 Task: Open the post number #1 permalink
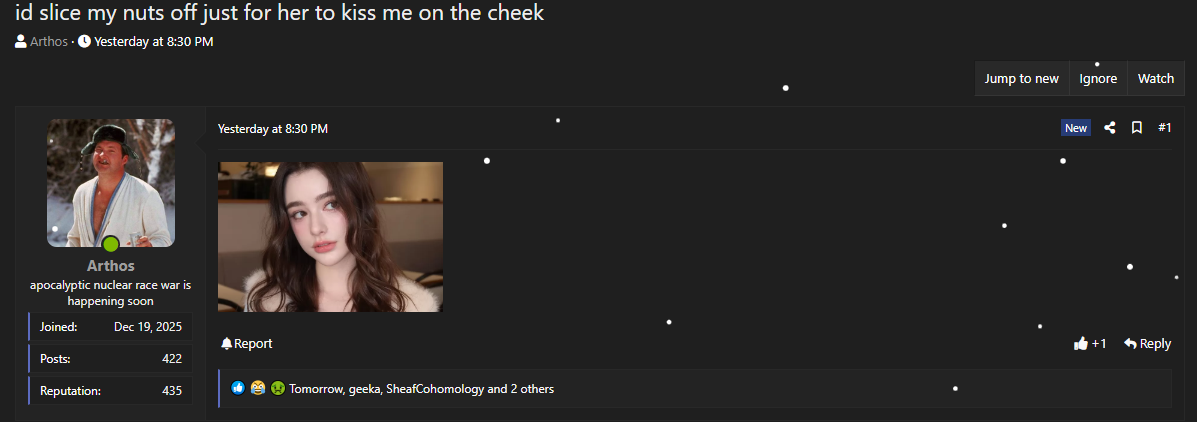pos(1164,128)
